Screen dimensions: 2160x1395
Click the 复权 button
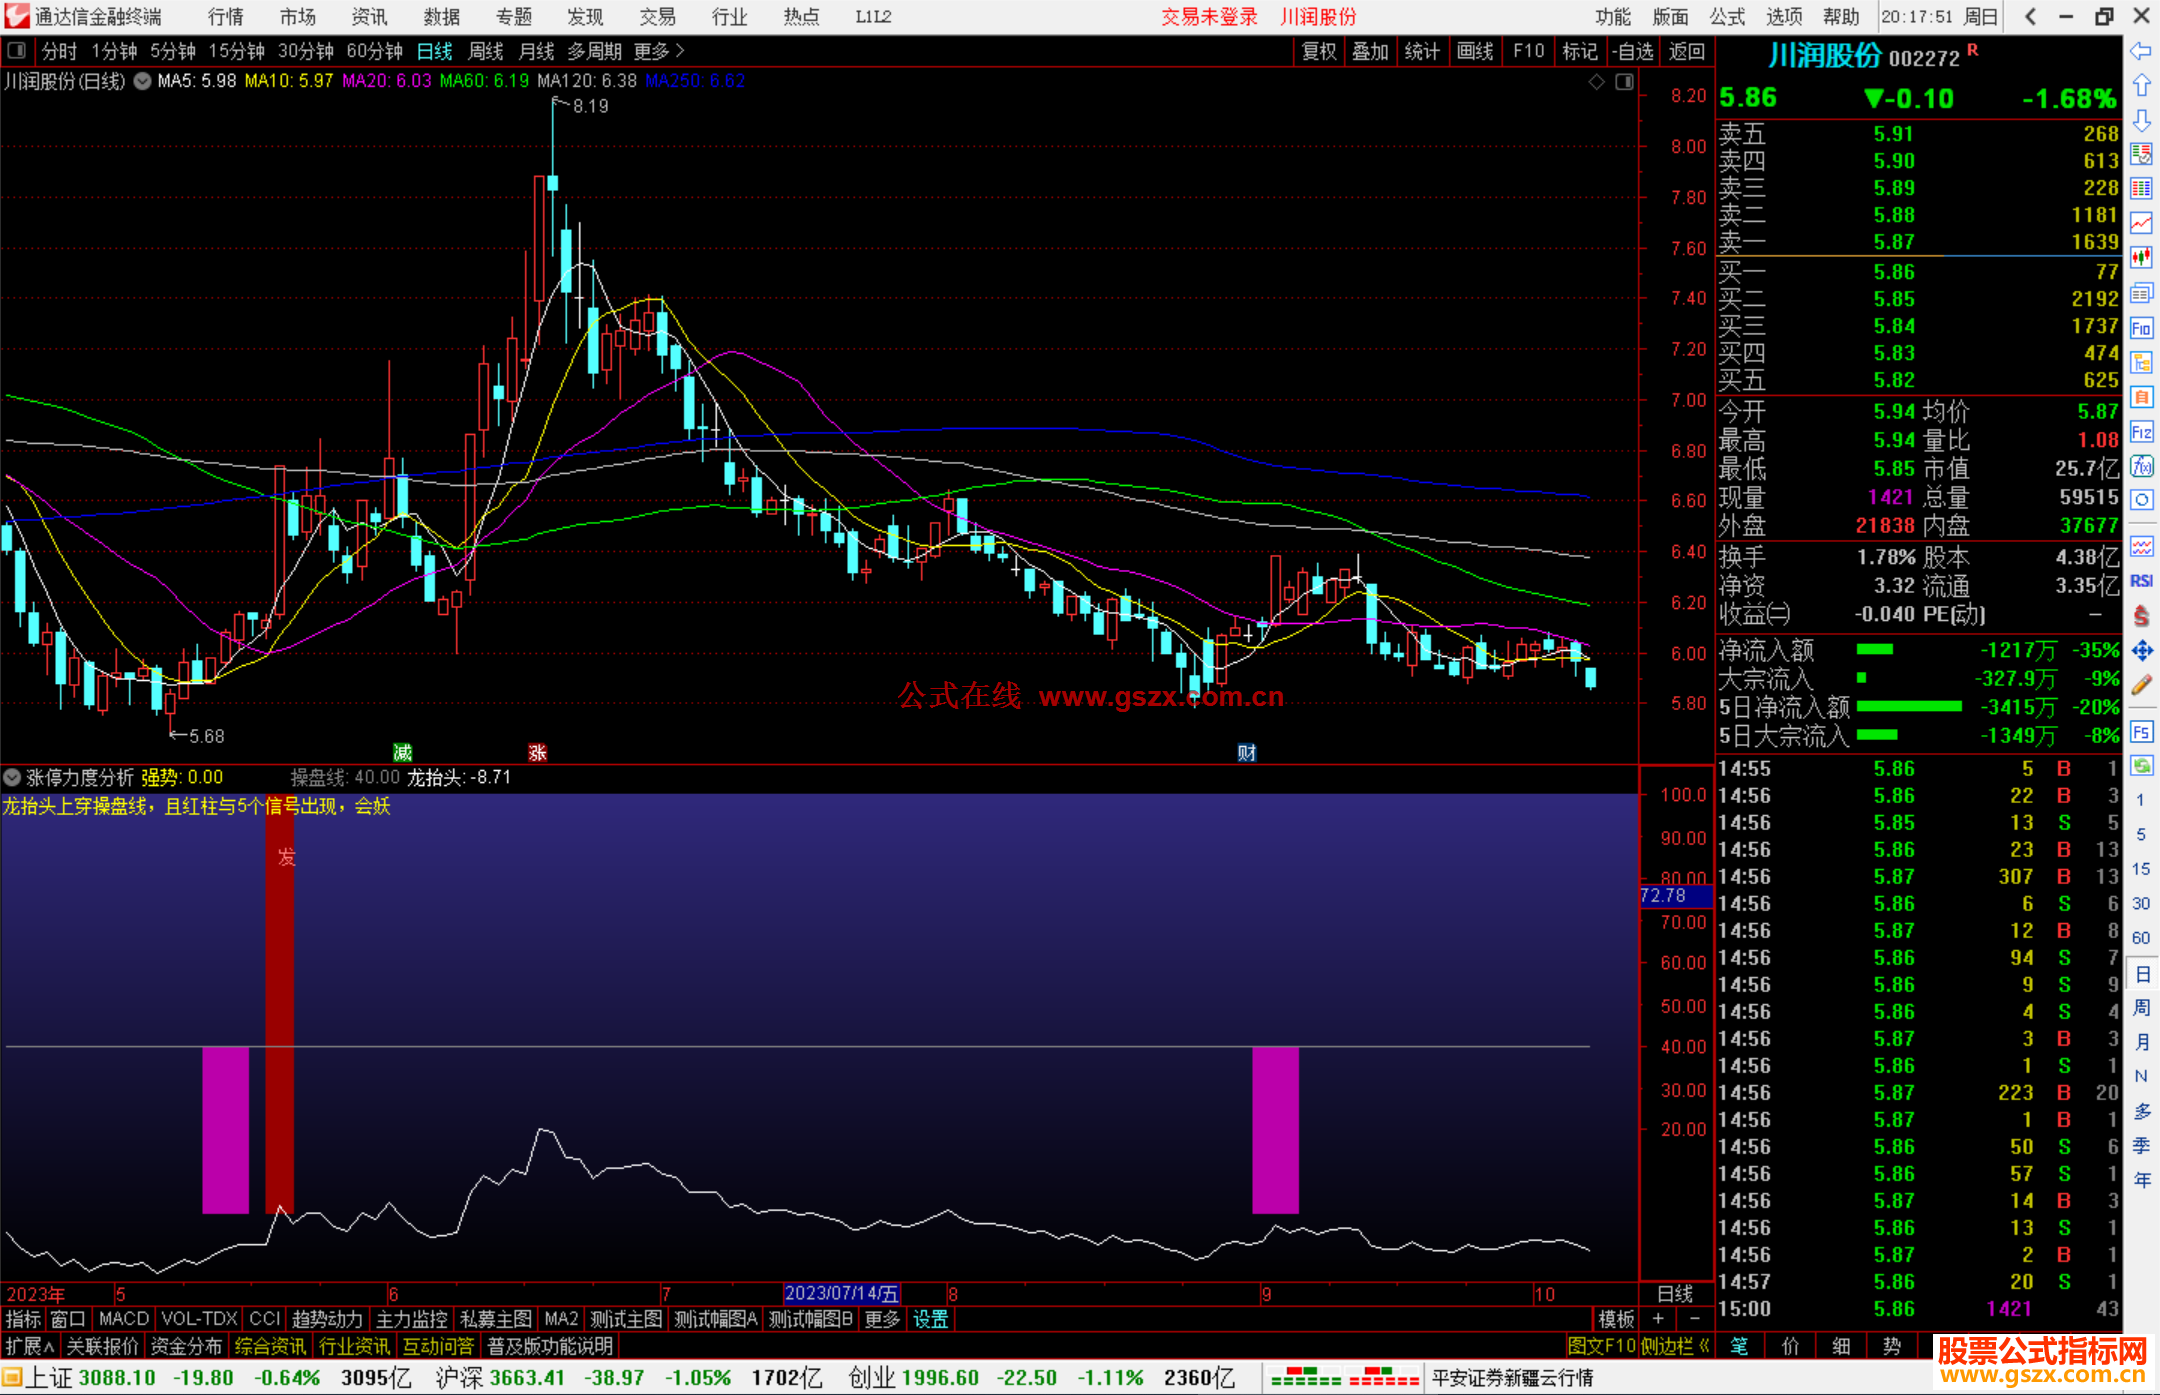(1318, 51)
